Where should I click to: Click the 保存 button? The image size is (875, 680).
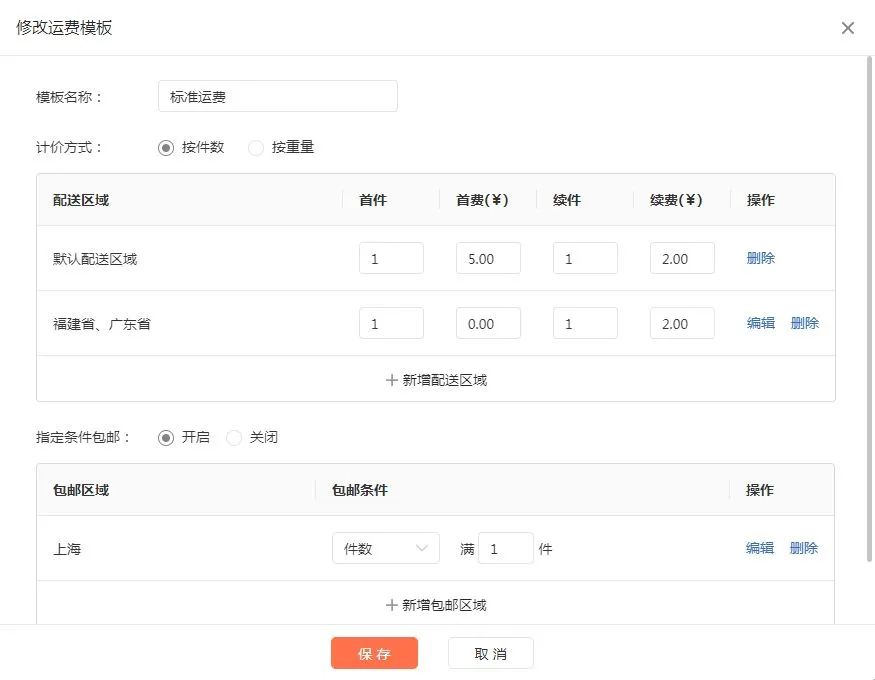click(x=374, y=653)
